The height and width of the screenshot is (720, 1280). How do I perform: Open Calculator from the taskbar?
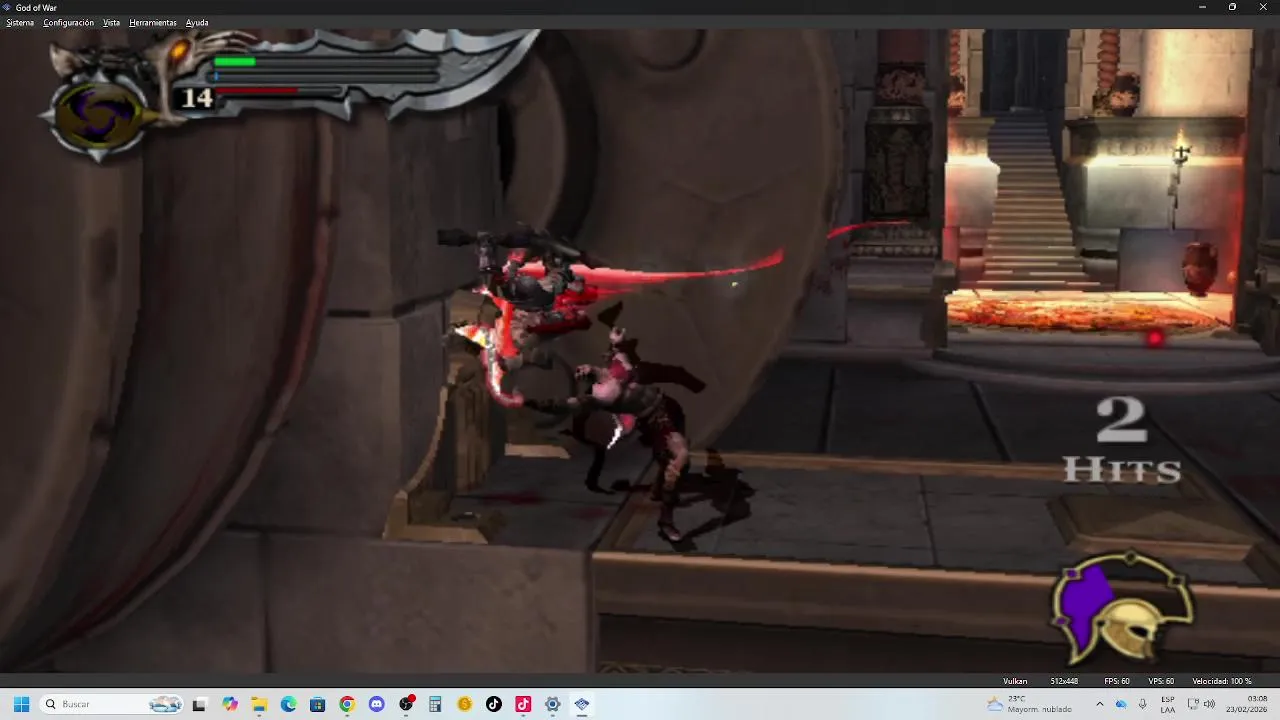(x=435, y=704)
